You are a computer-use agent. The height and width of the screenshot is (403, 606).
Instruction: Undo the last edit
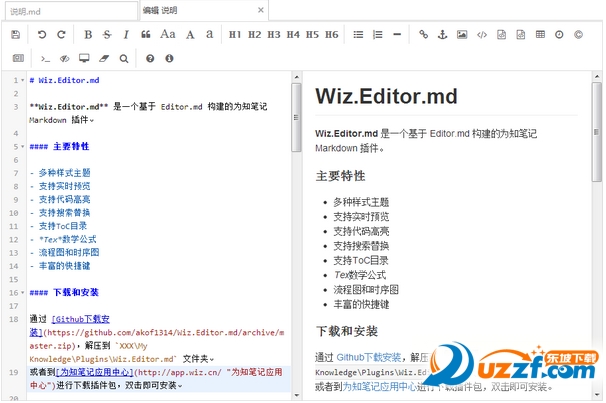click(42, 35)
